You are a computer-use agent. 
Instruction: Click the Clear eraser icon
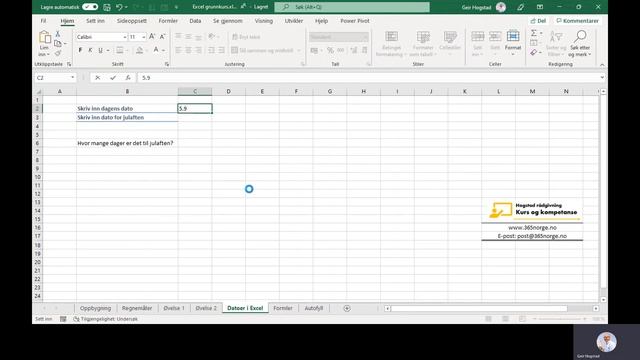[534, 52]
